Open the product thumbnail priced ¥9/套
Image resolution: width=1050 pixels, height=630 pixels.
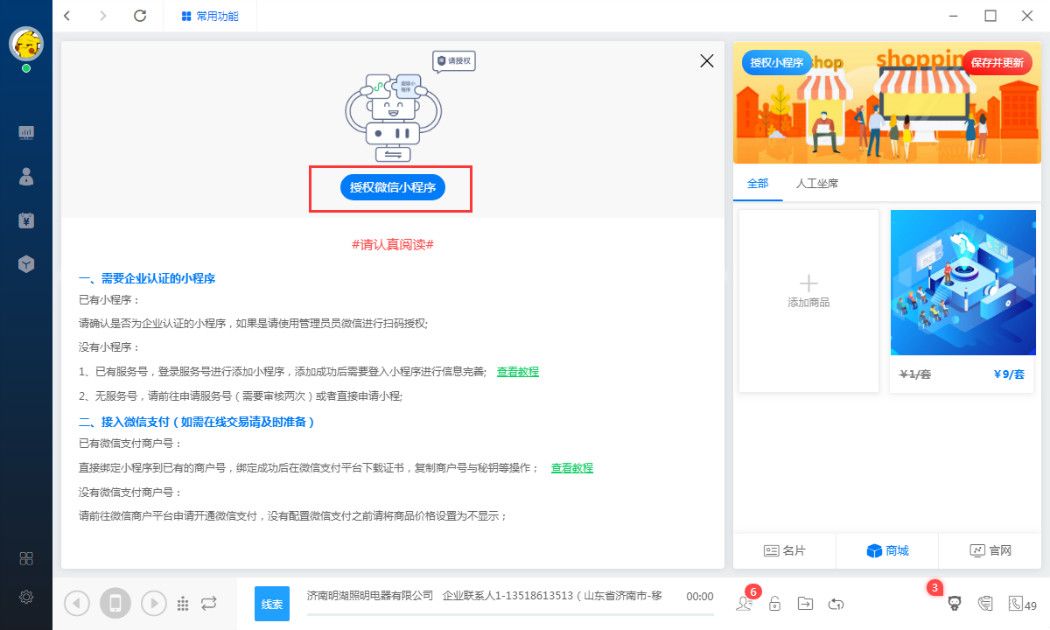coord(963,283)
